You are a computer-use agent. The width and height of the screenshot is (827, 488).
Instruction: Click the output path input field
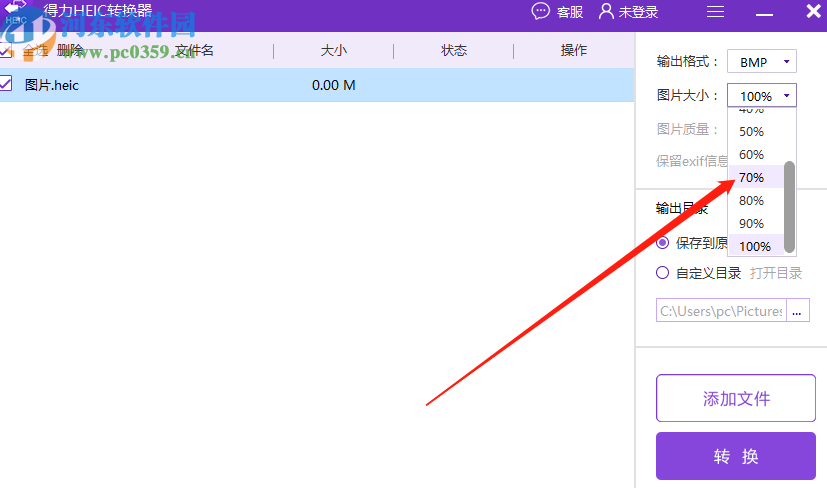click(x=721, y=311)
